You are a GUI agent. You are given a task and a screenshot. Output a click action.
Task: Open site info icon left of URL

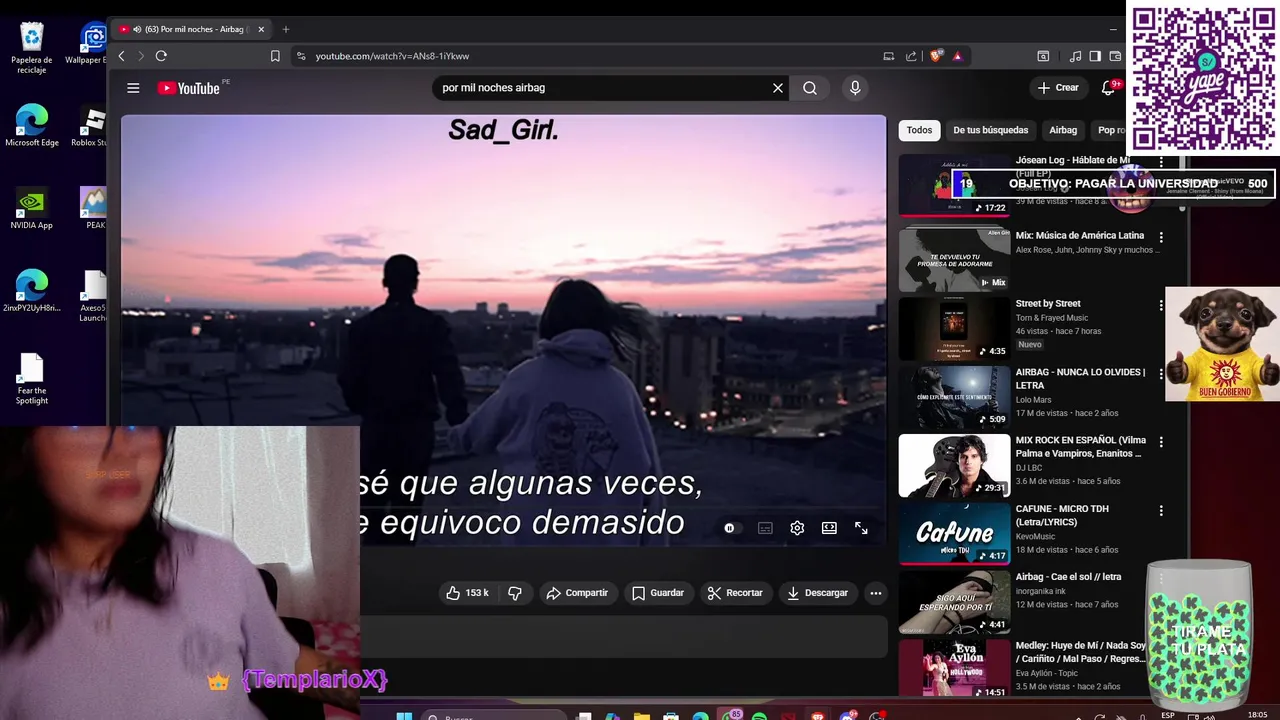pyautogui.click(x=301, y=56)
